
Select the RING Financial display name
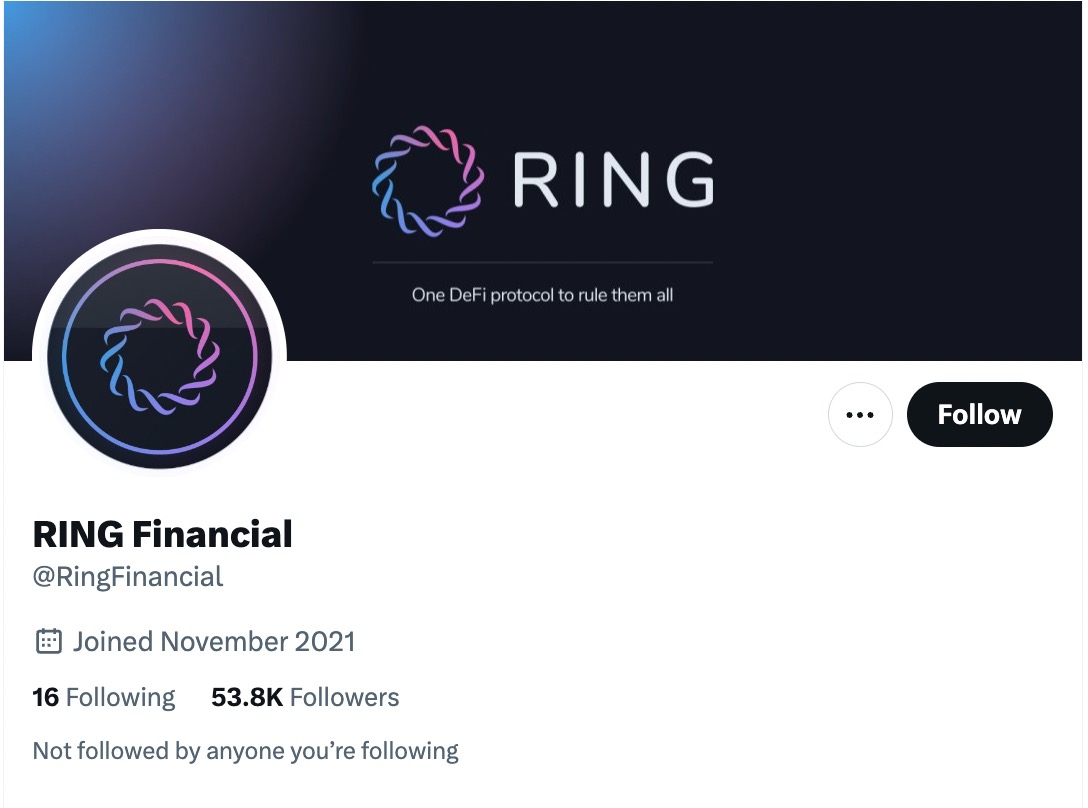pyautogui.click(x=162, y=534)
